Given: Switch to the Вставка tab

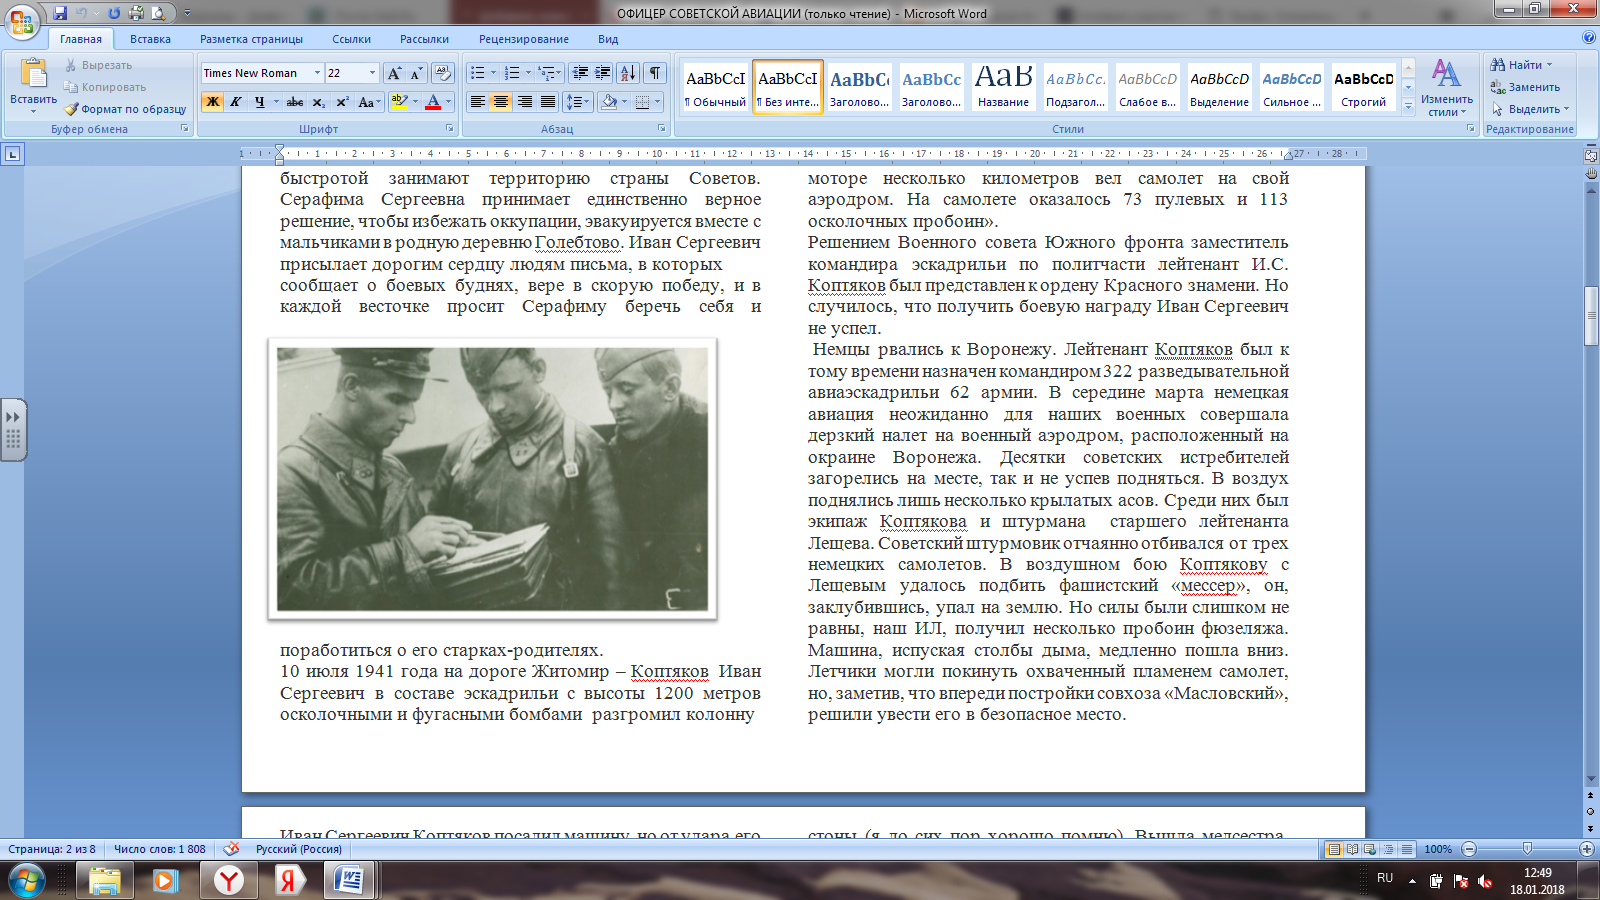Looking at the screenshot, I should tap(150, 39).
